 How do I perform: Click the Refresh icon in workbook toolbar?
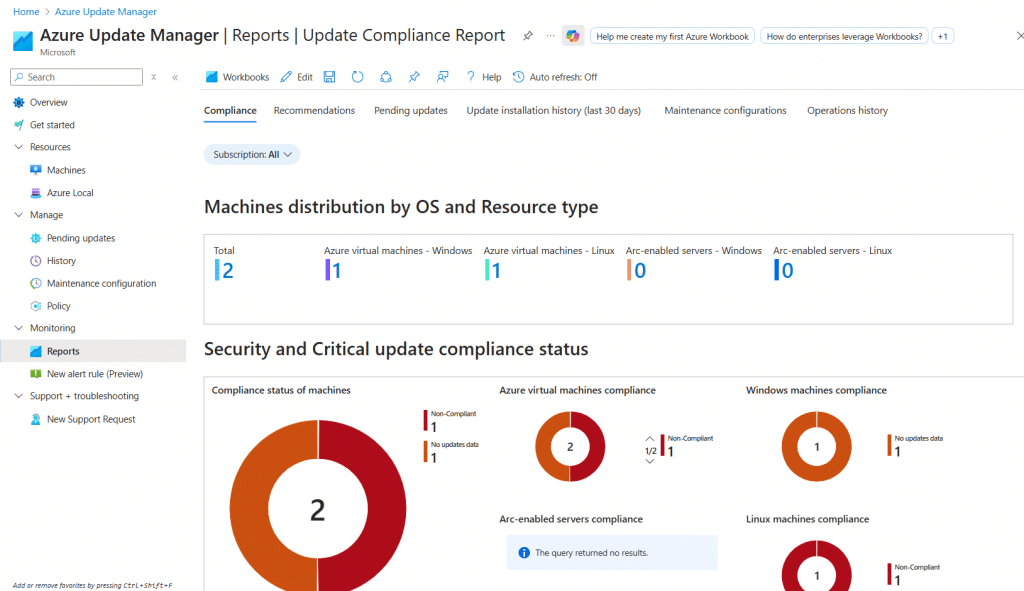tap(357, 77)
